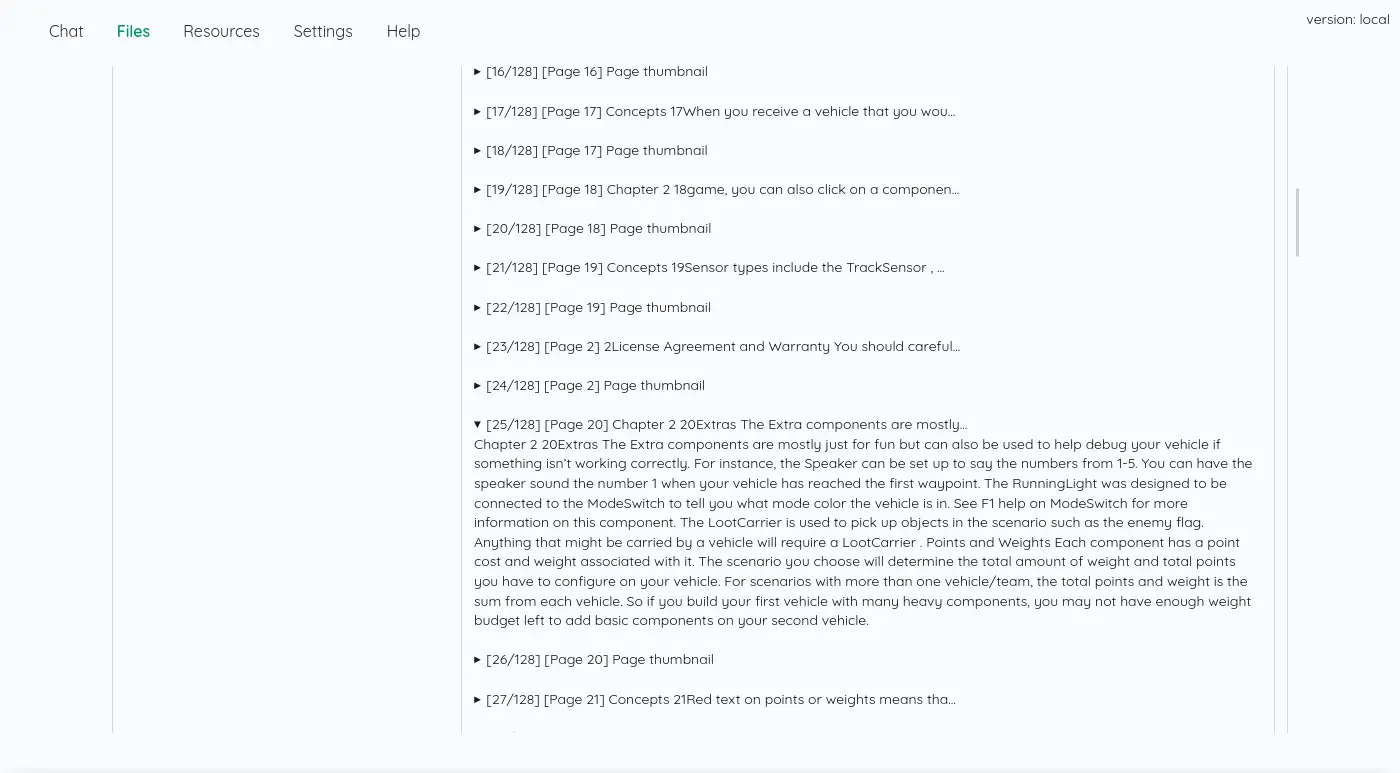
Task: Expand chunk 26/128 Page 20 thumbnail
Action: click(x=599, y=660)
